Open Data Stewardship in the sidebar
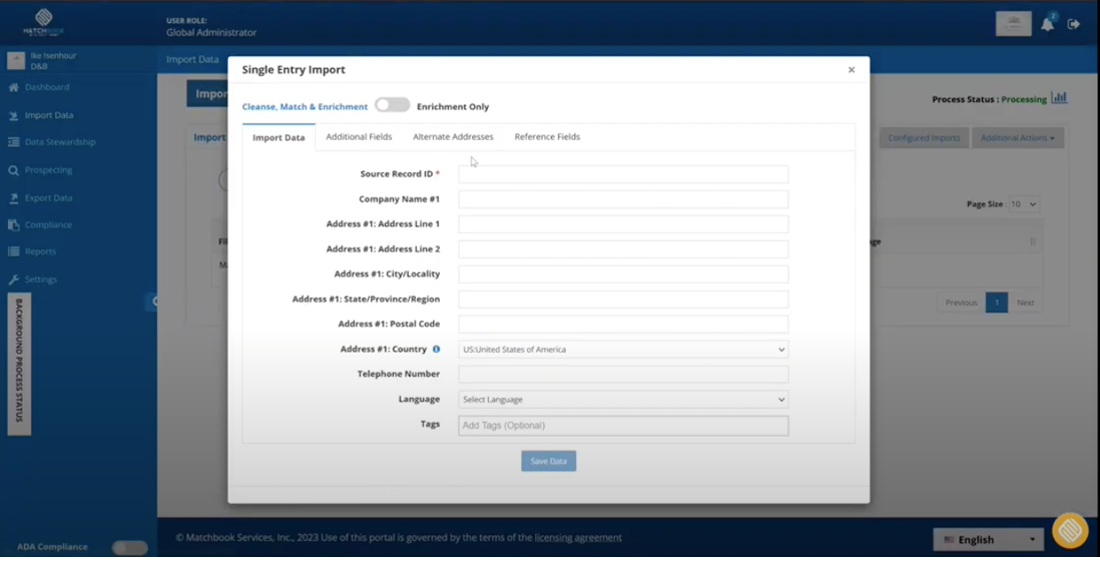Image resolution: width=1100 pixels, height=562 pixels. [60, 142]
